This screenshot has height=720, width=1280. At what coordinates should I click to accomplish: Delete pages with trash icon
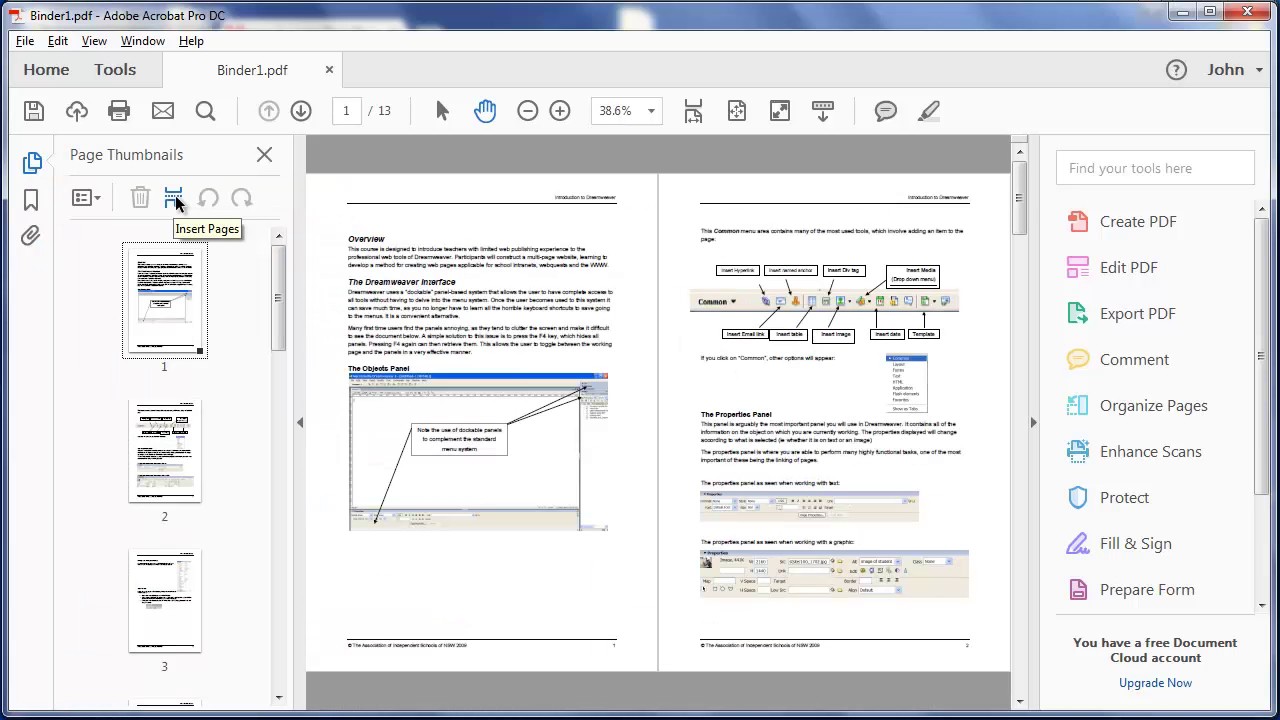[140, 198]
